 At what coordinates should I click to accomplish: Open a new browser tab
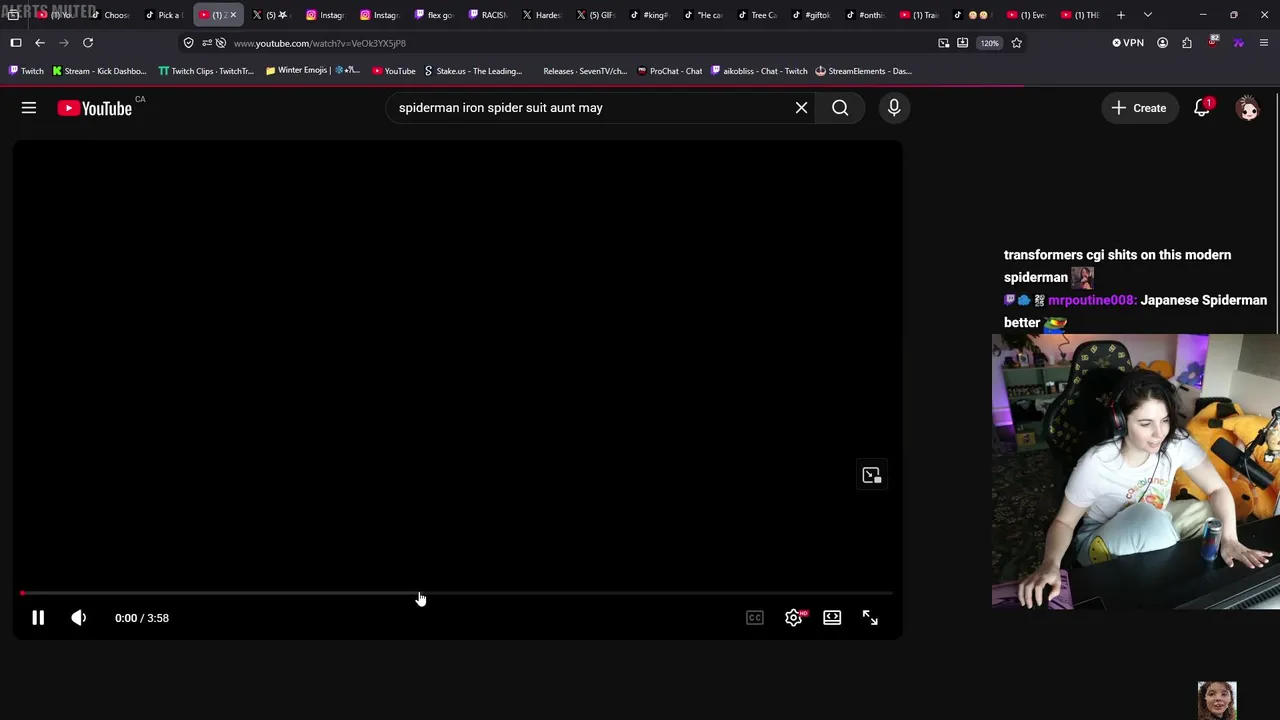1121,15
